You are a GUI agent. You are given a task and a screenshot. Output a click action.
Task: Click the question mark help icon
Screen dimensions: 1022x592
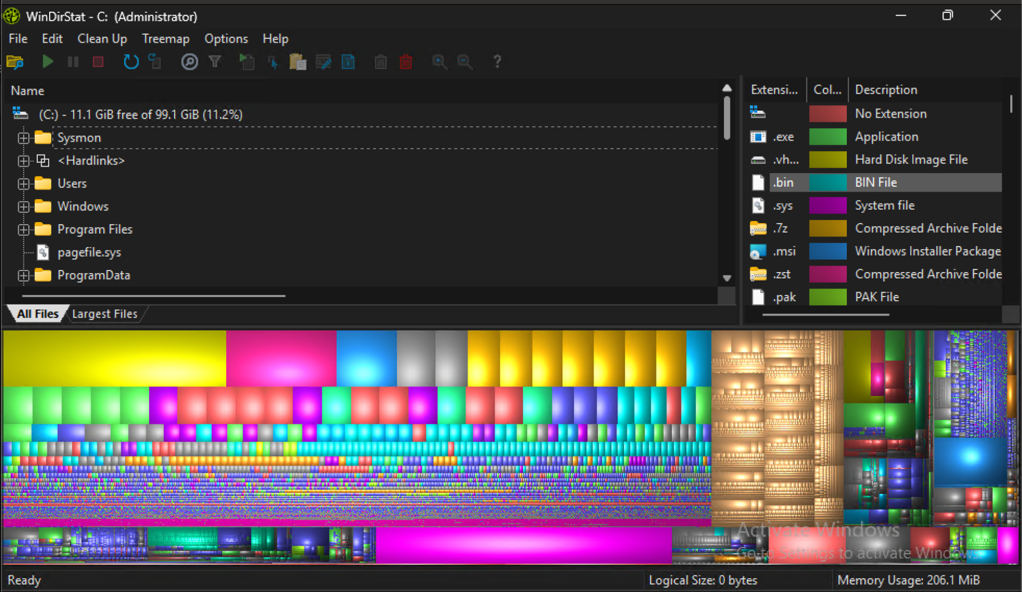[x=497, y=62]
